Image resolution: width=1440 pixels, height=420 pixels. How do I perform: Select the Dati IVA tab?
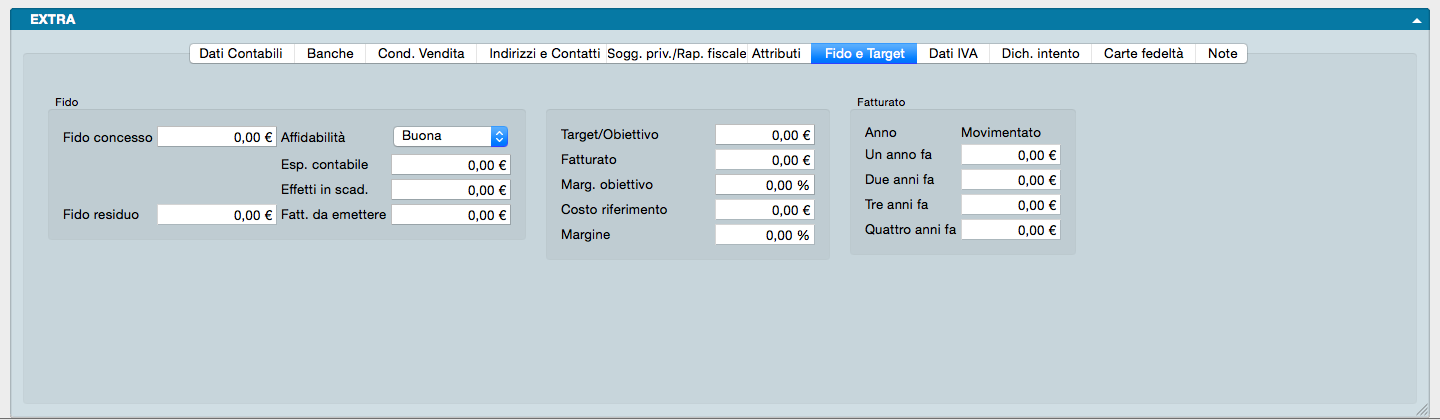click(953, 54)
